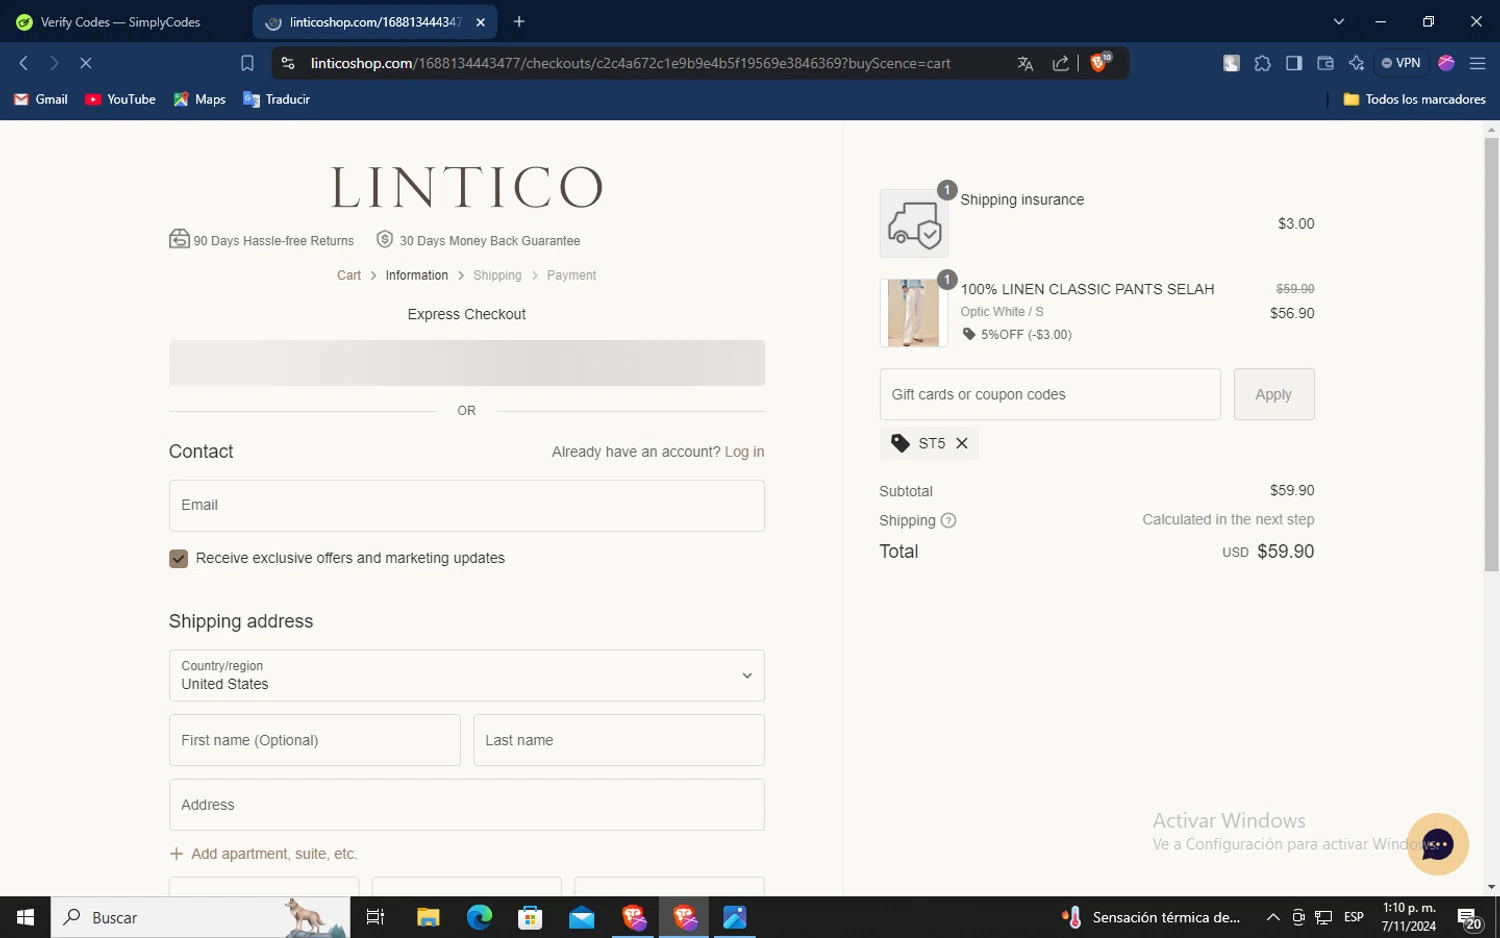1500x938 pixels.
Task: Translate this page icon
Action: point(1025,63)
